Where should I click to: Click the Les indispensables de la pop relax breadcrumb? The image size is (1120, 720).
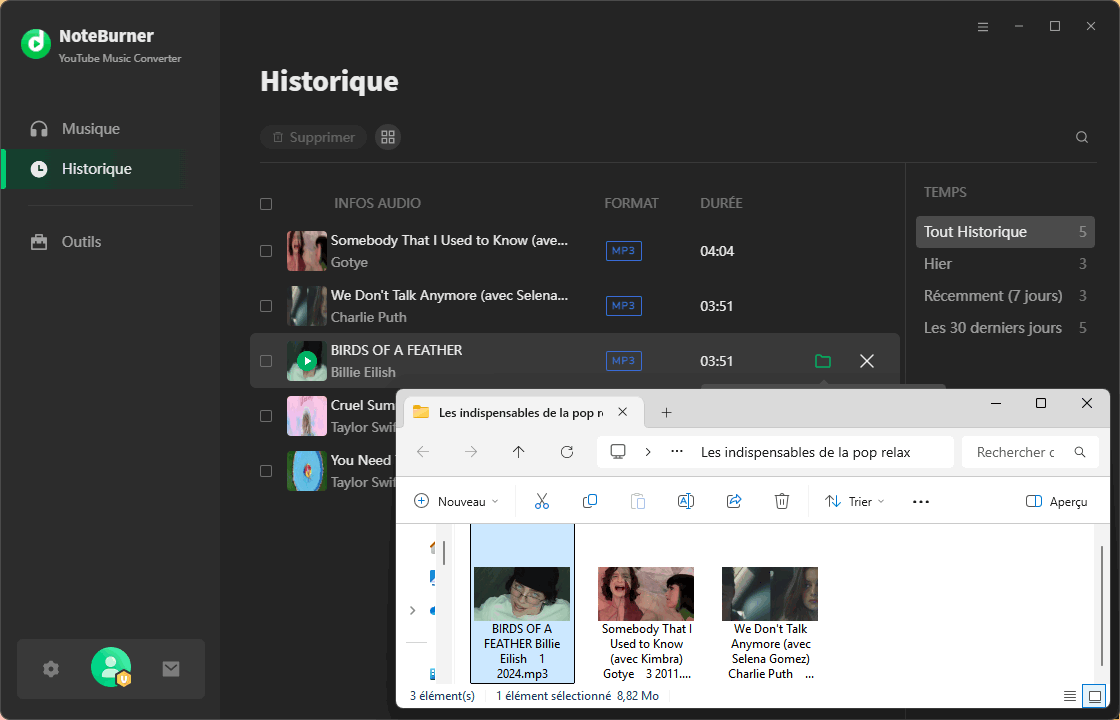pyautogui.click(x=805, y=452)
